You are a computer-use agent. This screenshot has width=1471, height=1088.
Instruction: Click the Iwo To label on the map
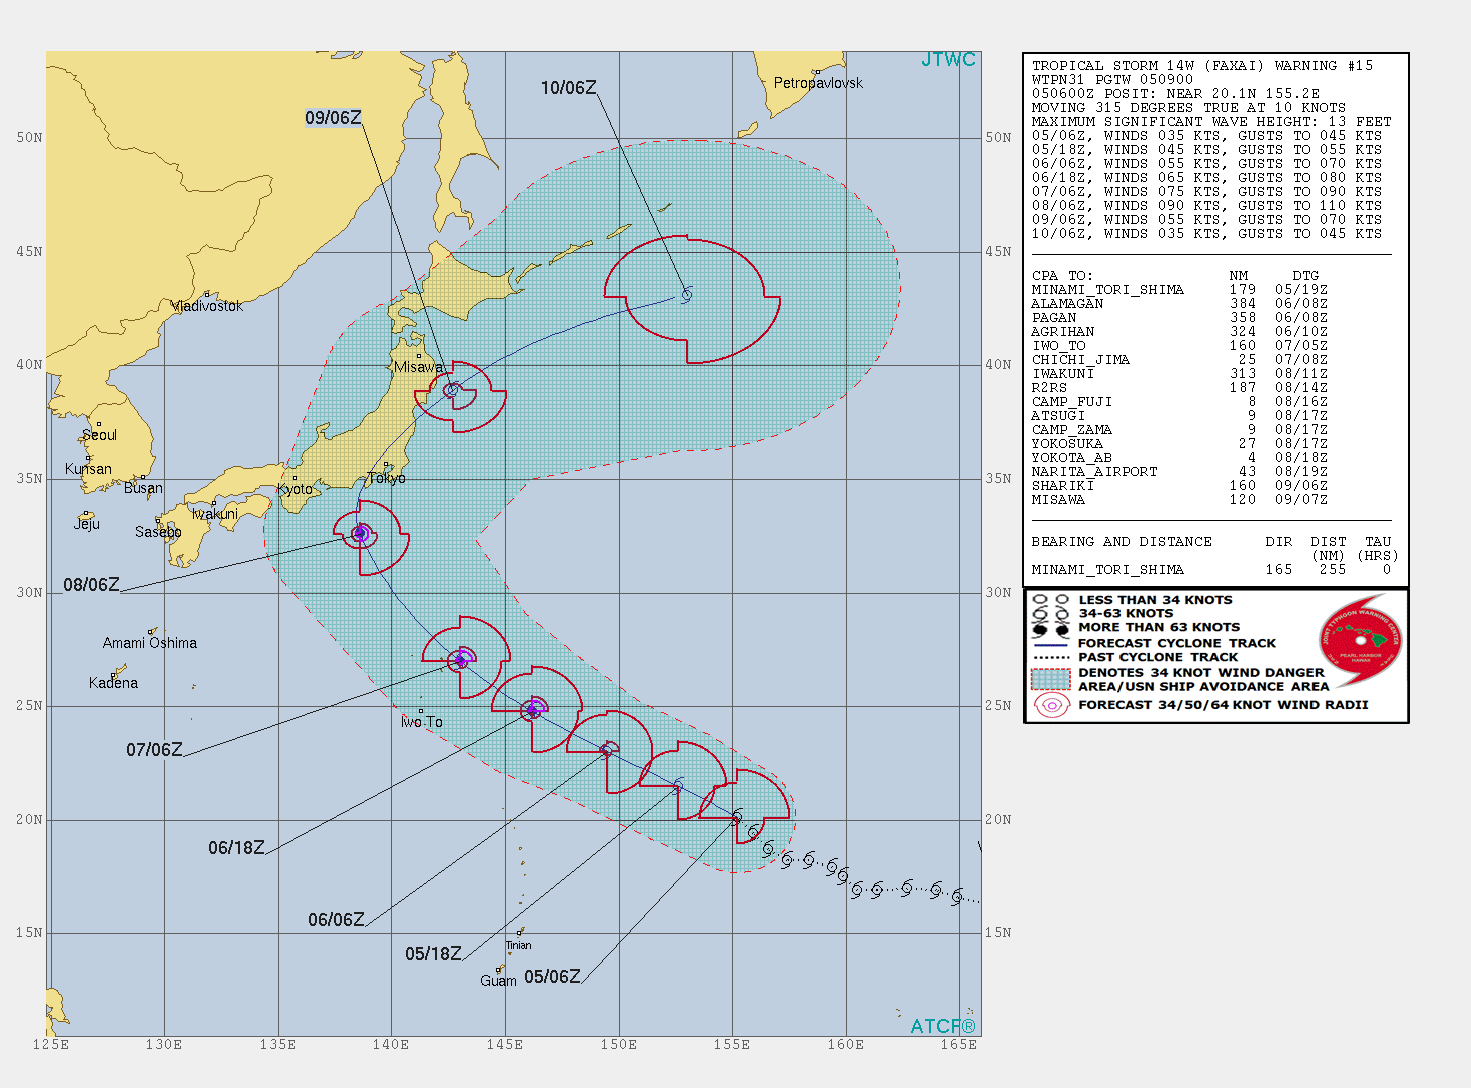(x=421, y=722)
